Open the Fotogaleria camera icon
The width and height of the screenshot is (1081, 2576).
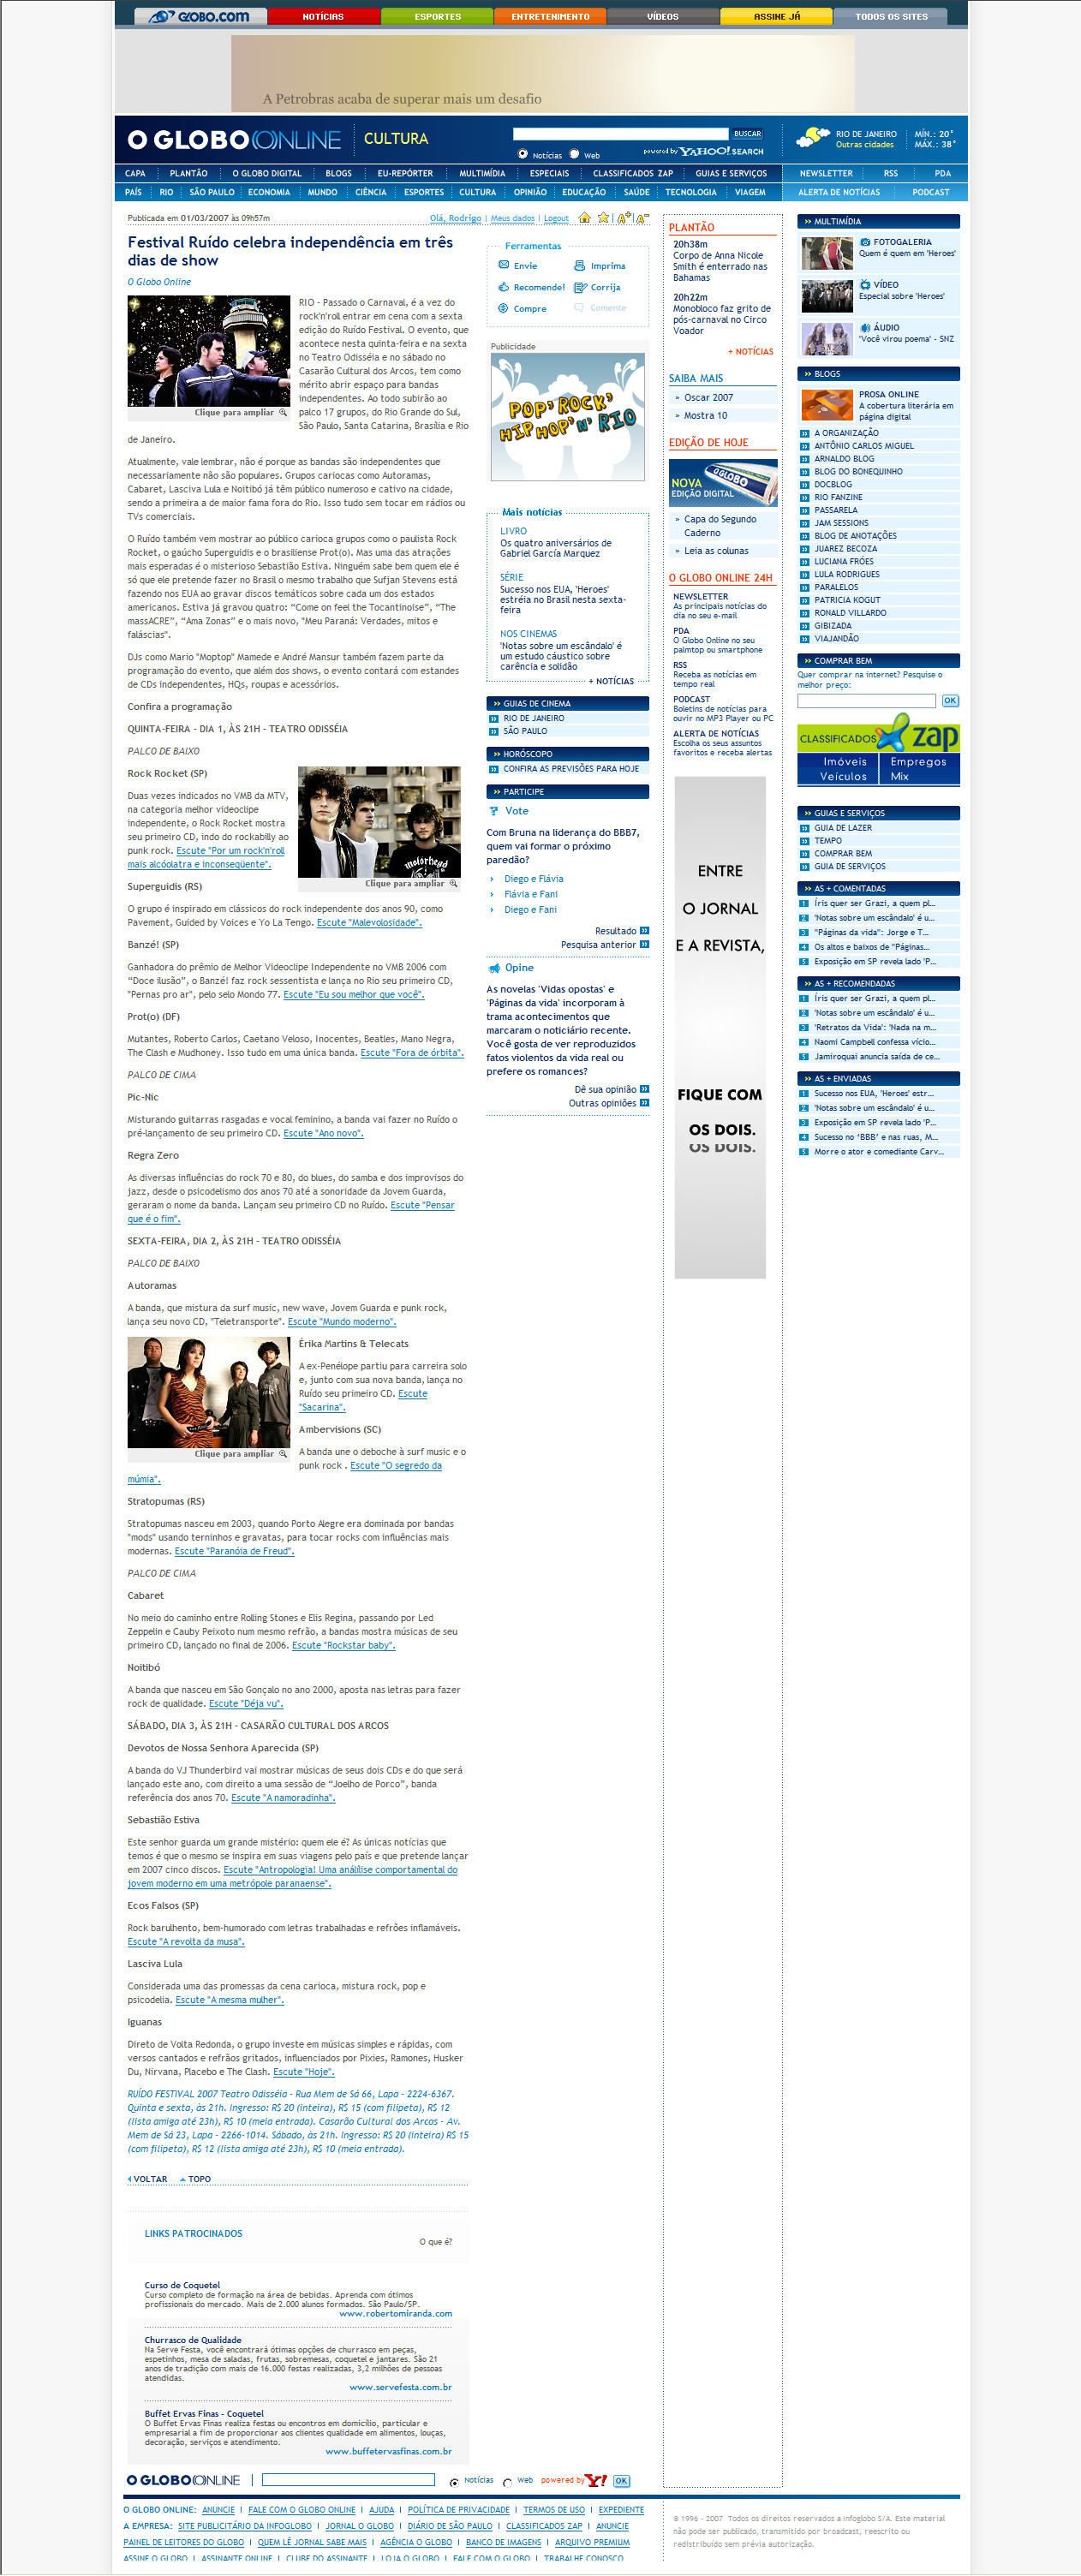pyautogui.click(x=865, y=242)
